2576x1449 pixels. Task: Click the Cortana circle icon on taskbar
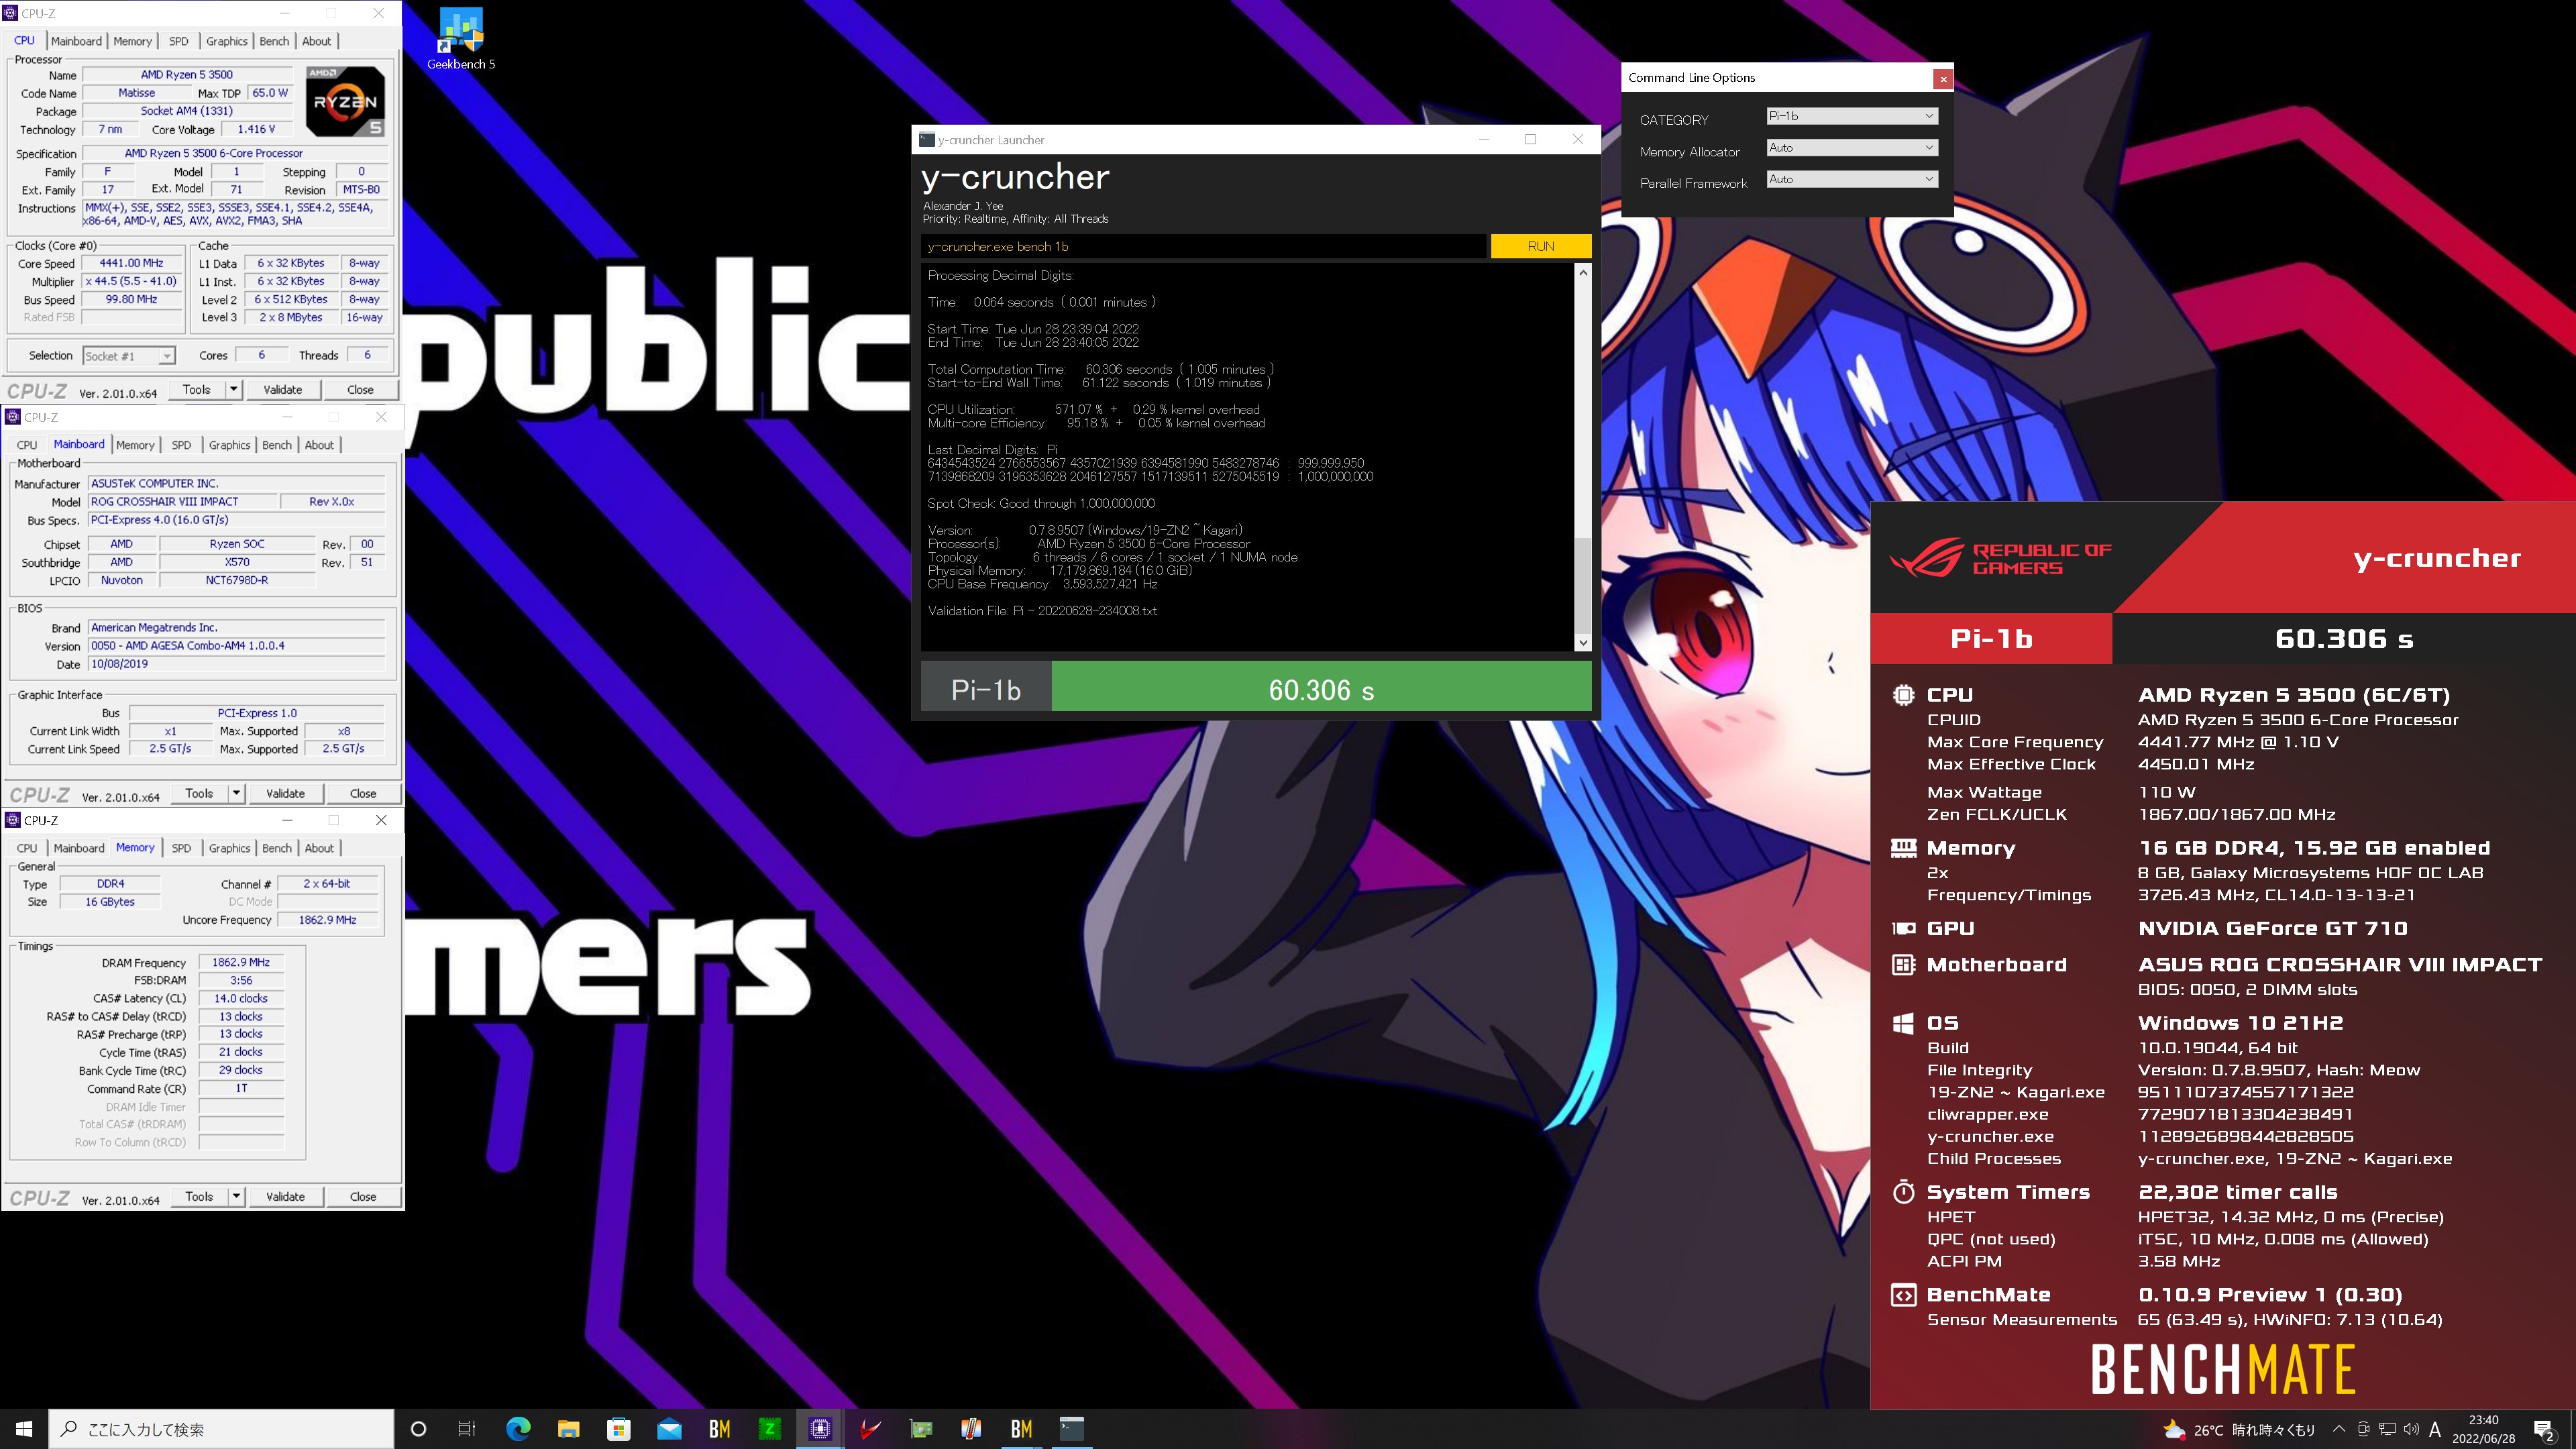(x=419, y=1429)
